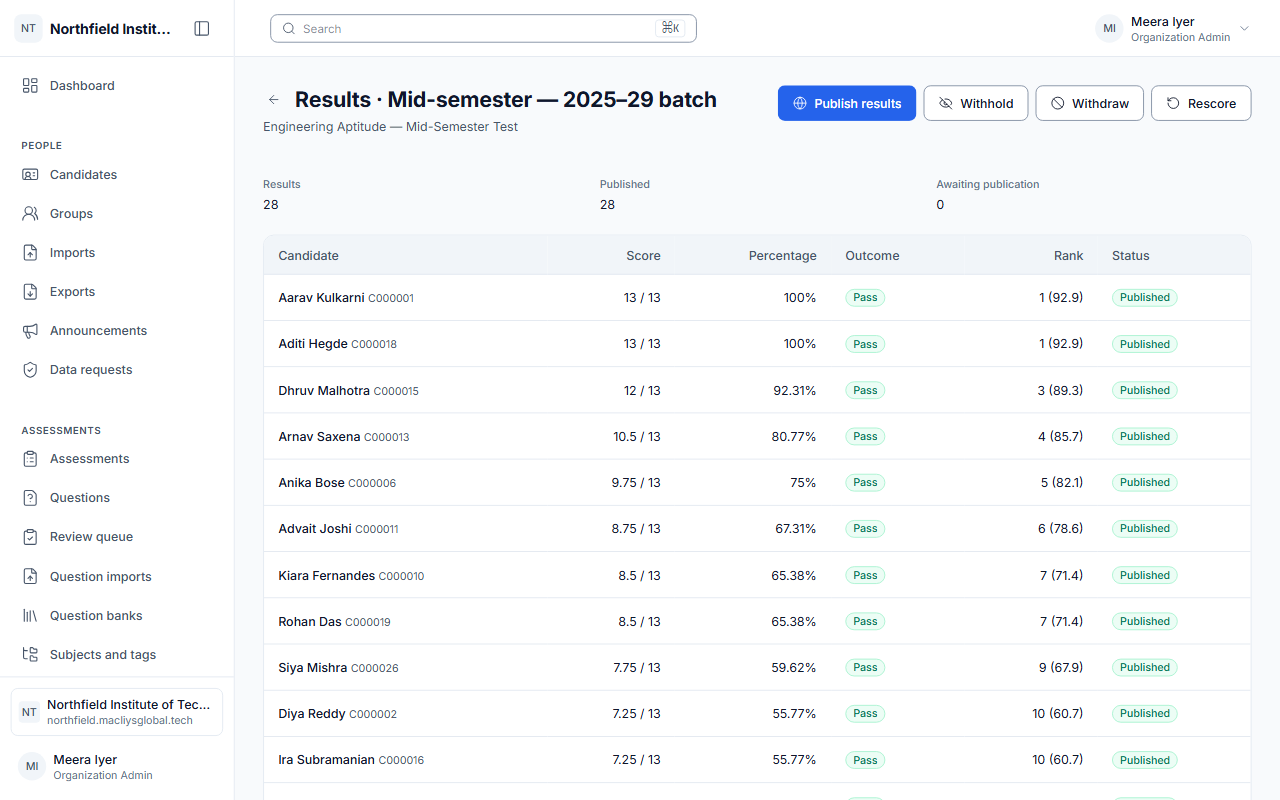Click the ⌘K shortcut badge
This screenshot has width=1280, height=800.
[x=670, y=29]
